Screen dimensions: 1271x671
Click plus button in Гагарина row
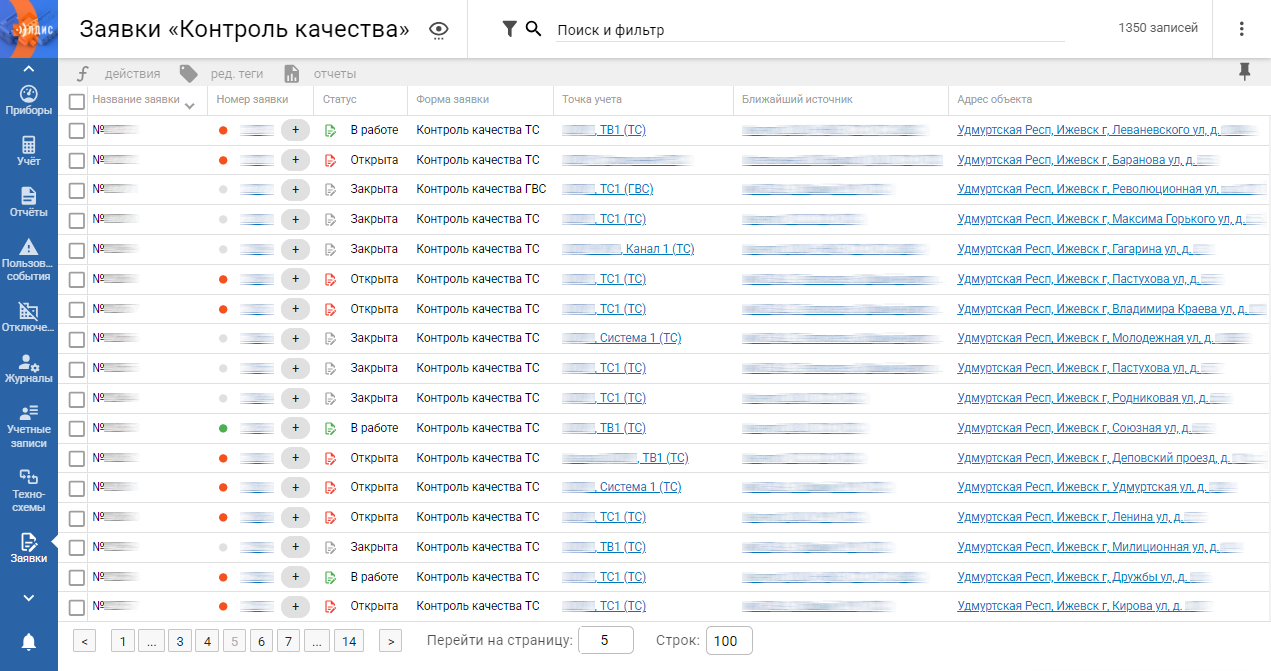tap(295, 249)
